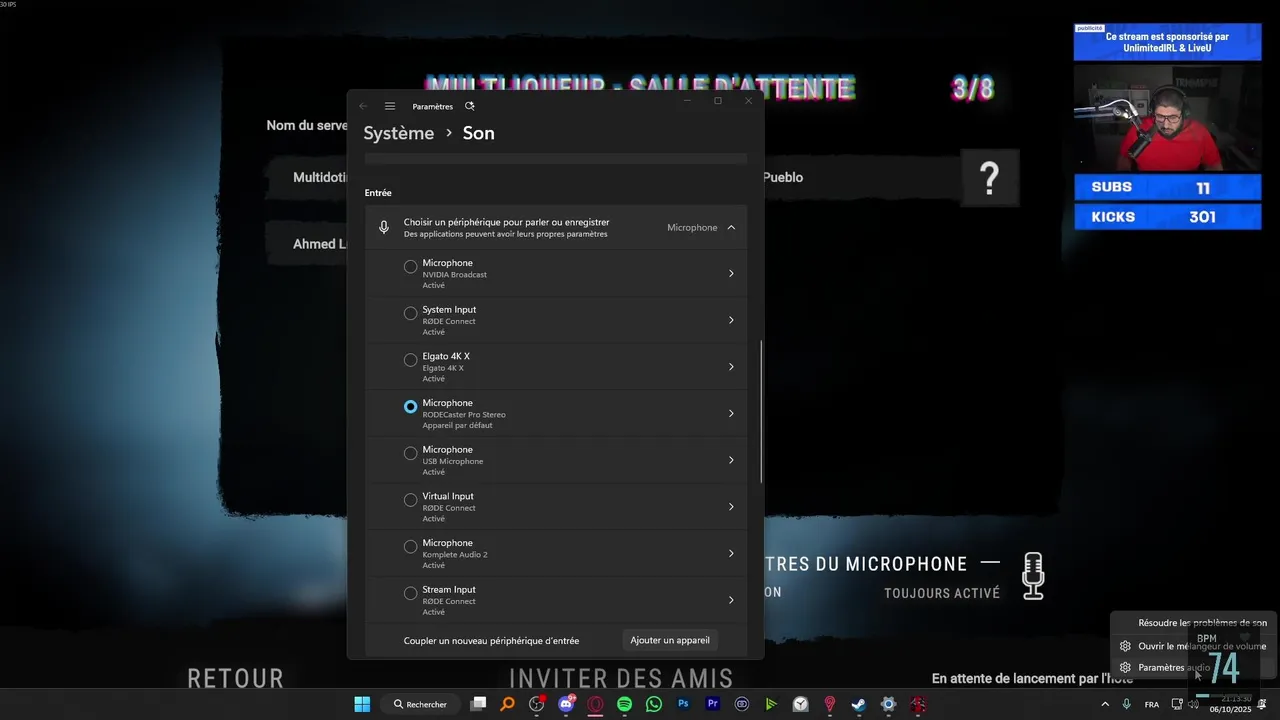Open System Input details arrow
Image resolution: width=1280 pixels, height=720 pixels.
pos(731,320)
